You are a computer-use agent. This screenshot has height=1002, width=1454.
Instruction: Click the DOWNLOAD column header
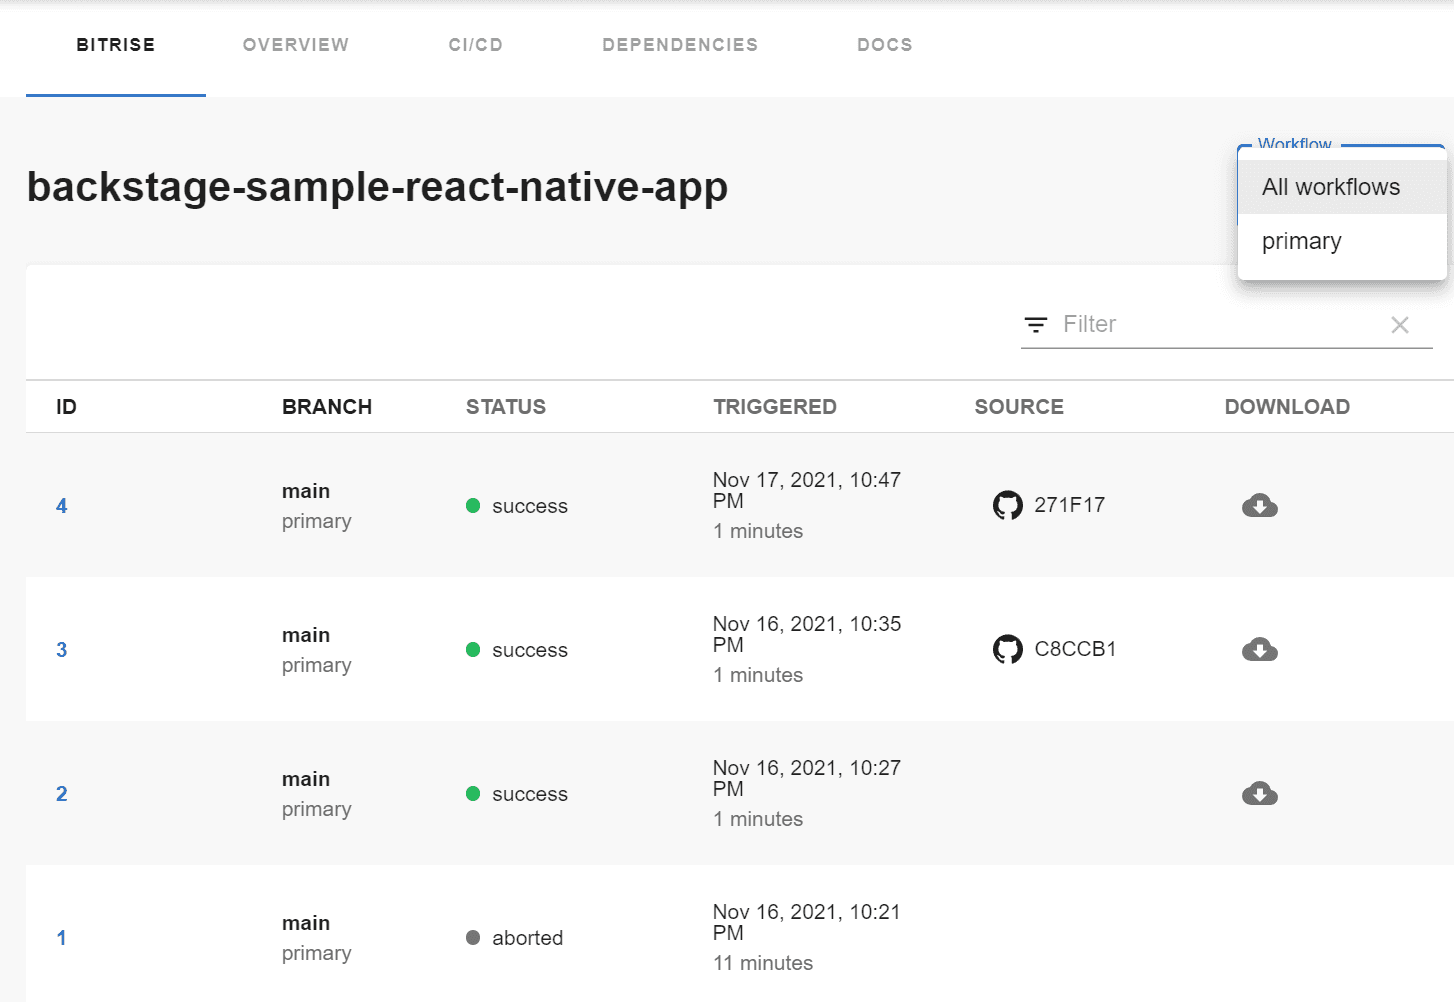pyautogui.click(x=1287, y=407)
